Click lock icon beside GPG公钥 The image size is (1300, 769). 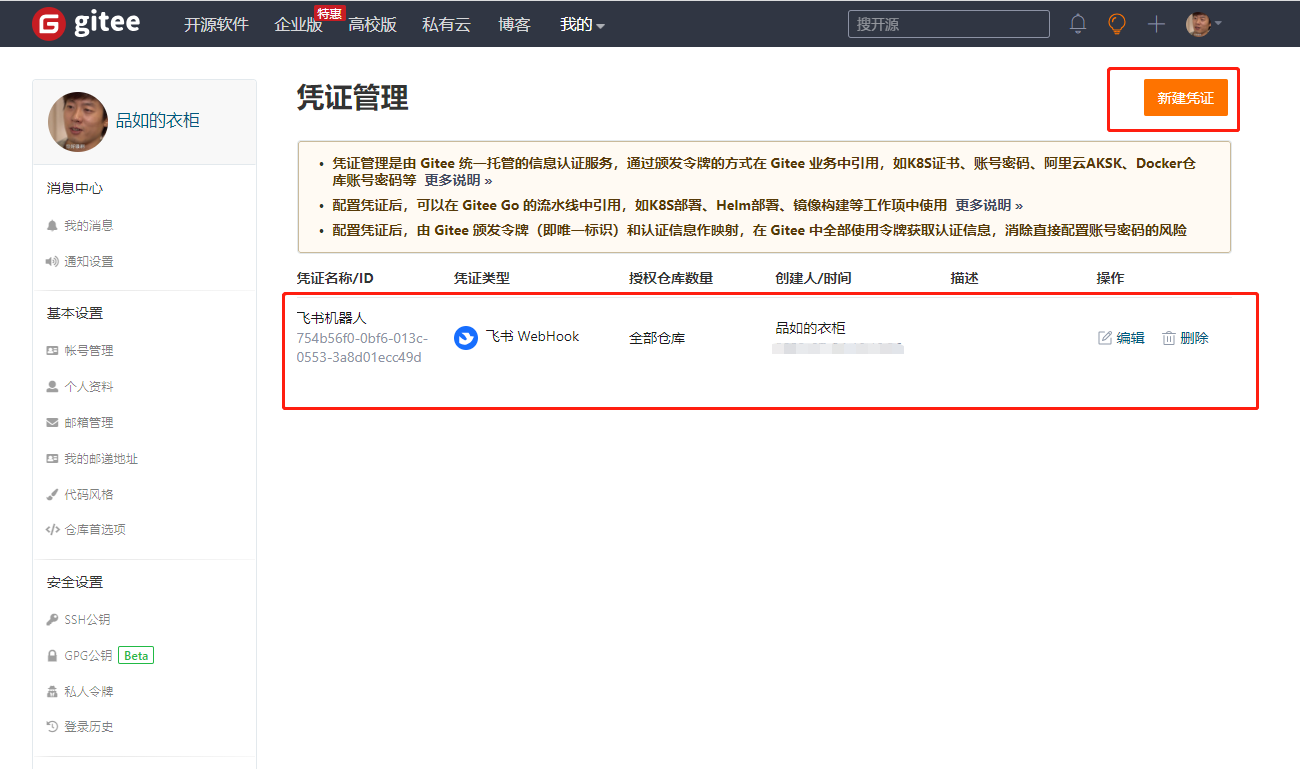[x=53, y=656]
